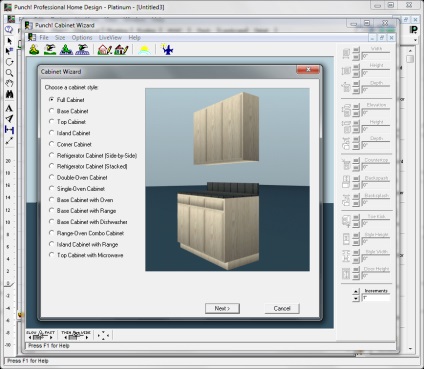Viewport: 424px width, 369px height.
Task: Open the Options menu
Action: (x=82, y=38)
